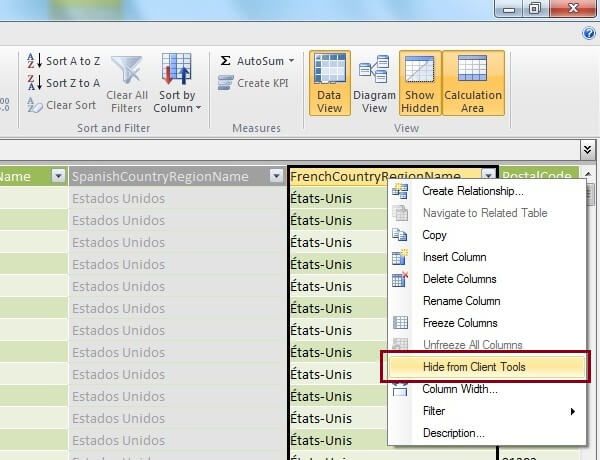
Task: Expand the Filter submenu
Action: (x=487, y=411)
